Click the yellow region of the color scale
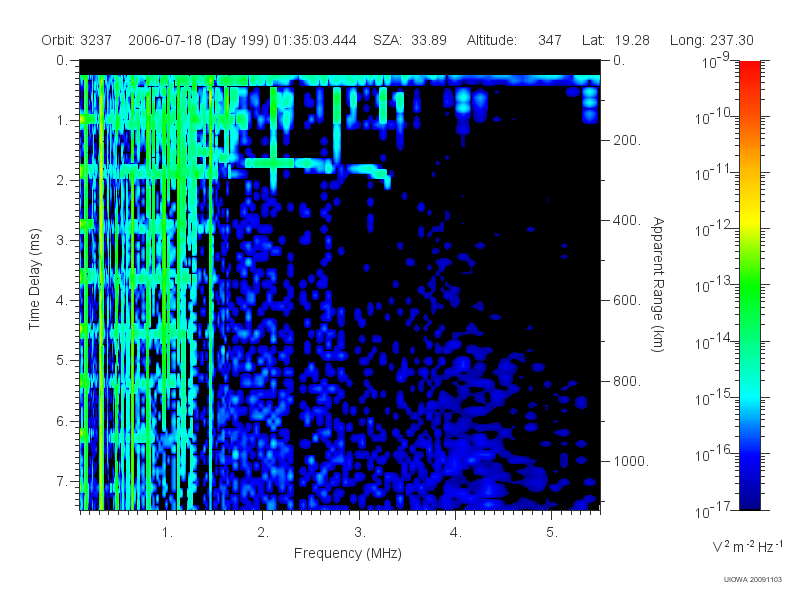Image resolution: width=800 pixels, height=600 pixels. click(750, 219)
